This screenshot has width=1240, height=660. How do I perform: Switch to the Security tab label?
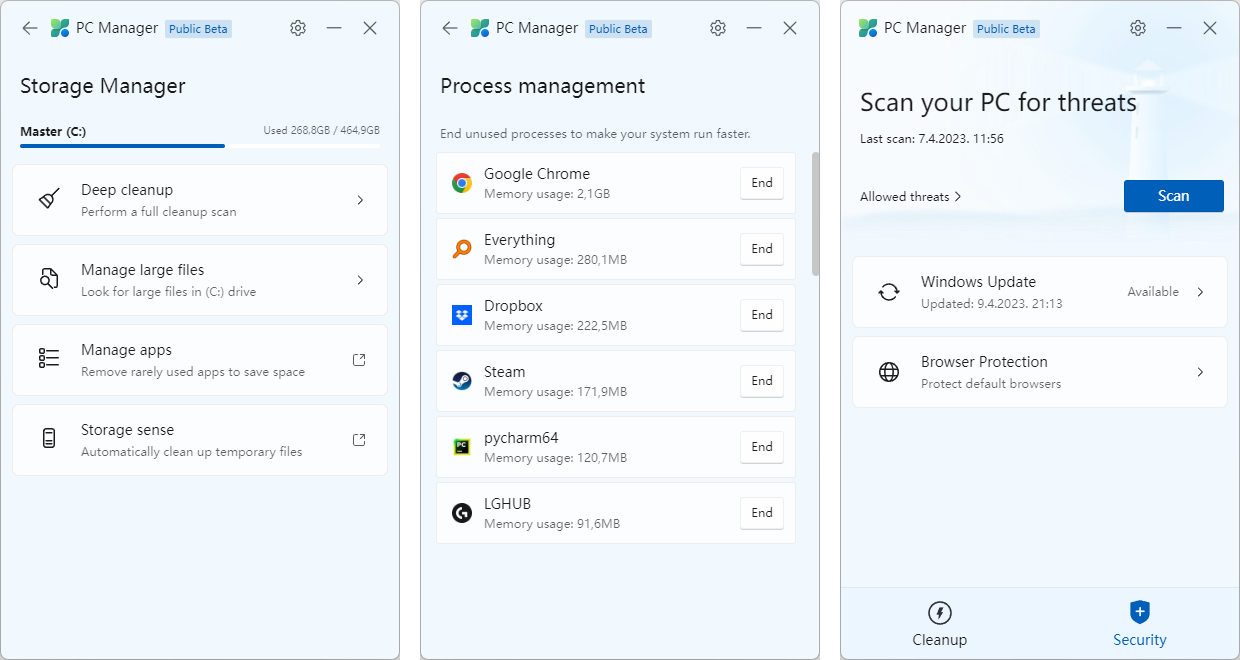1140,640
